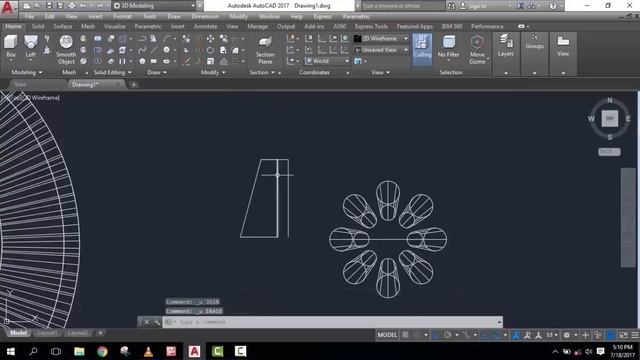Click the Polyline tool in Draw panel
Viewport: 640px width, 360px height.
pos(142,38)
